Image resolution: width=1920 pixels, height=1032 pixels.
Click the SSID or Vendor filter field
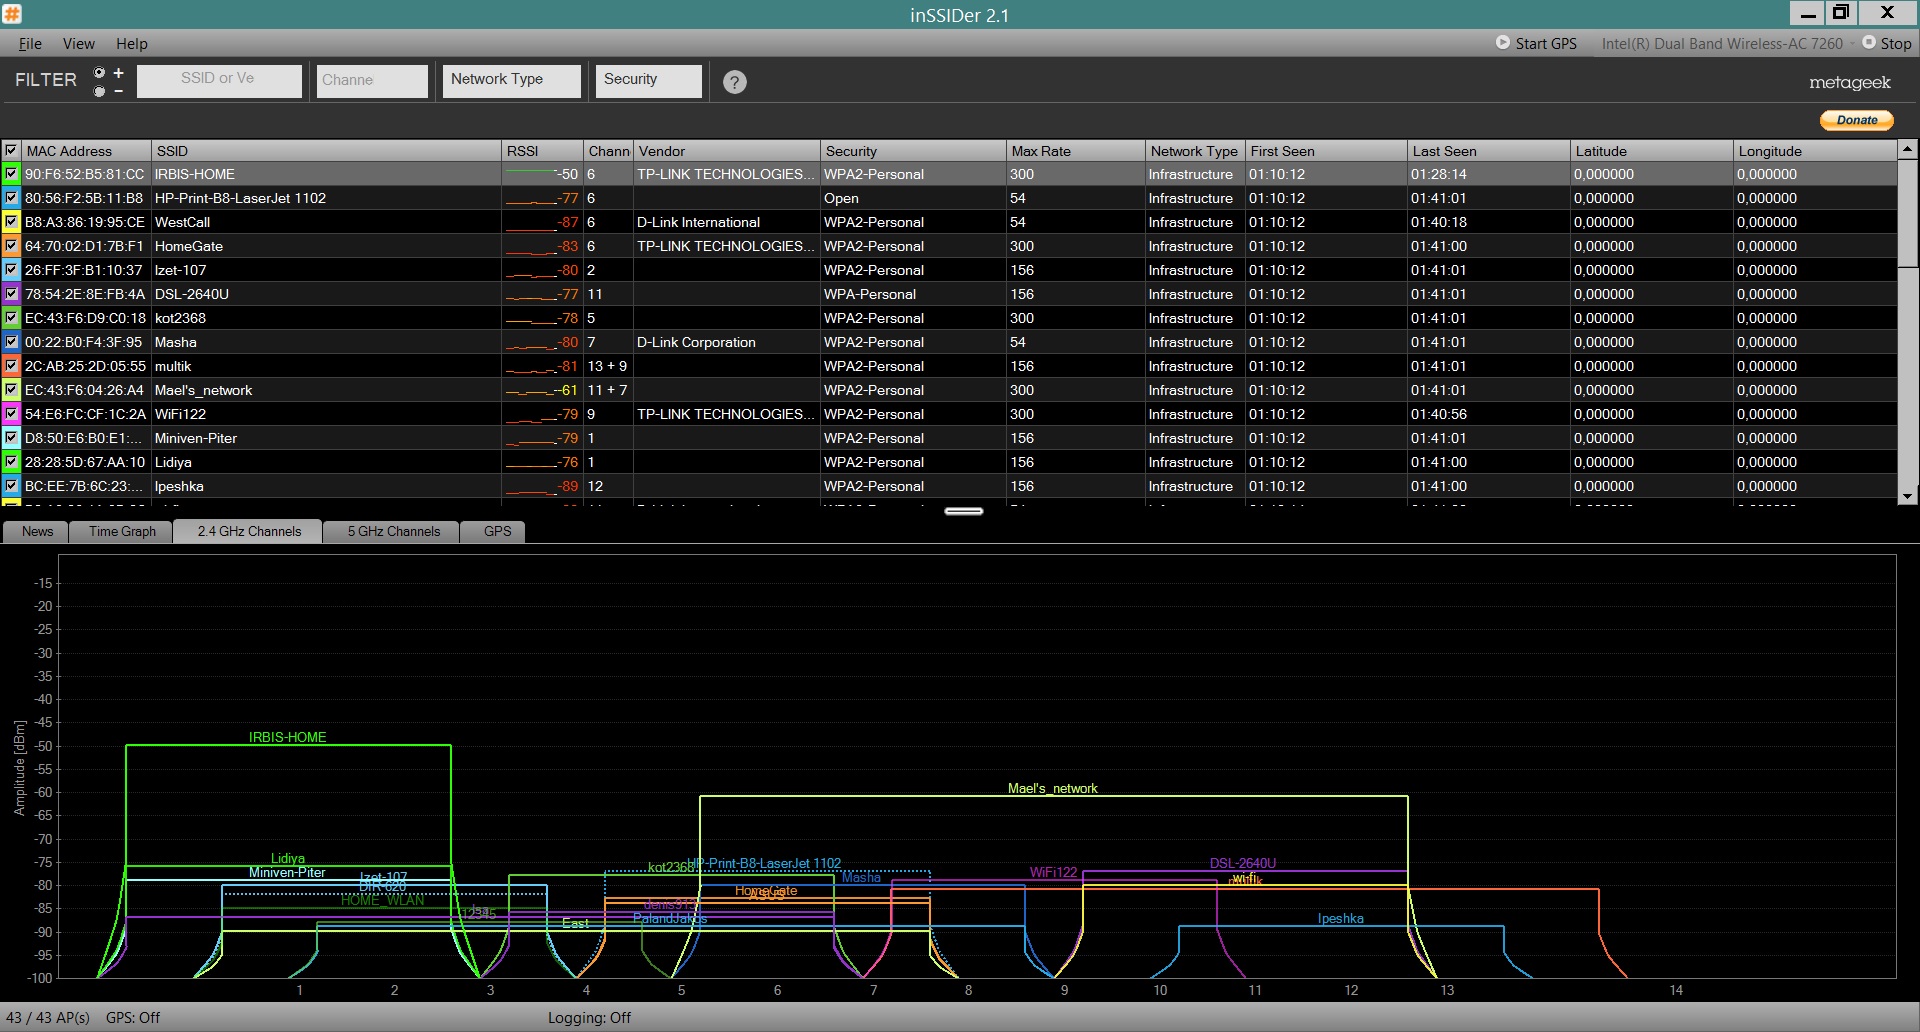pos(219,80)
